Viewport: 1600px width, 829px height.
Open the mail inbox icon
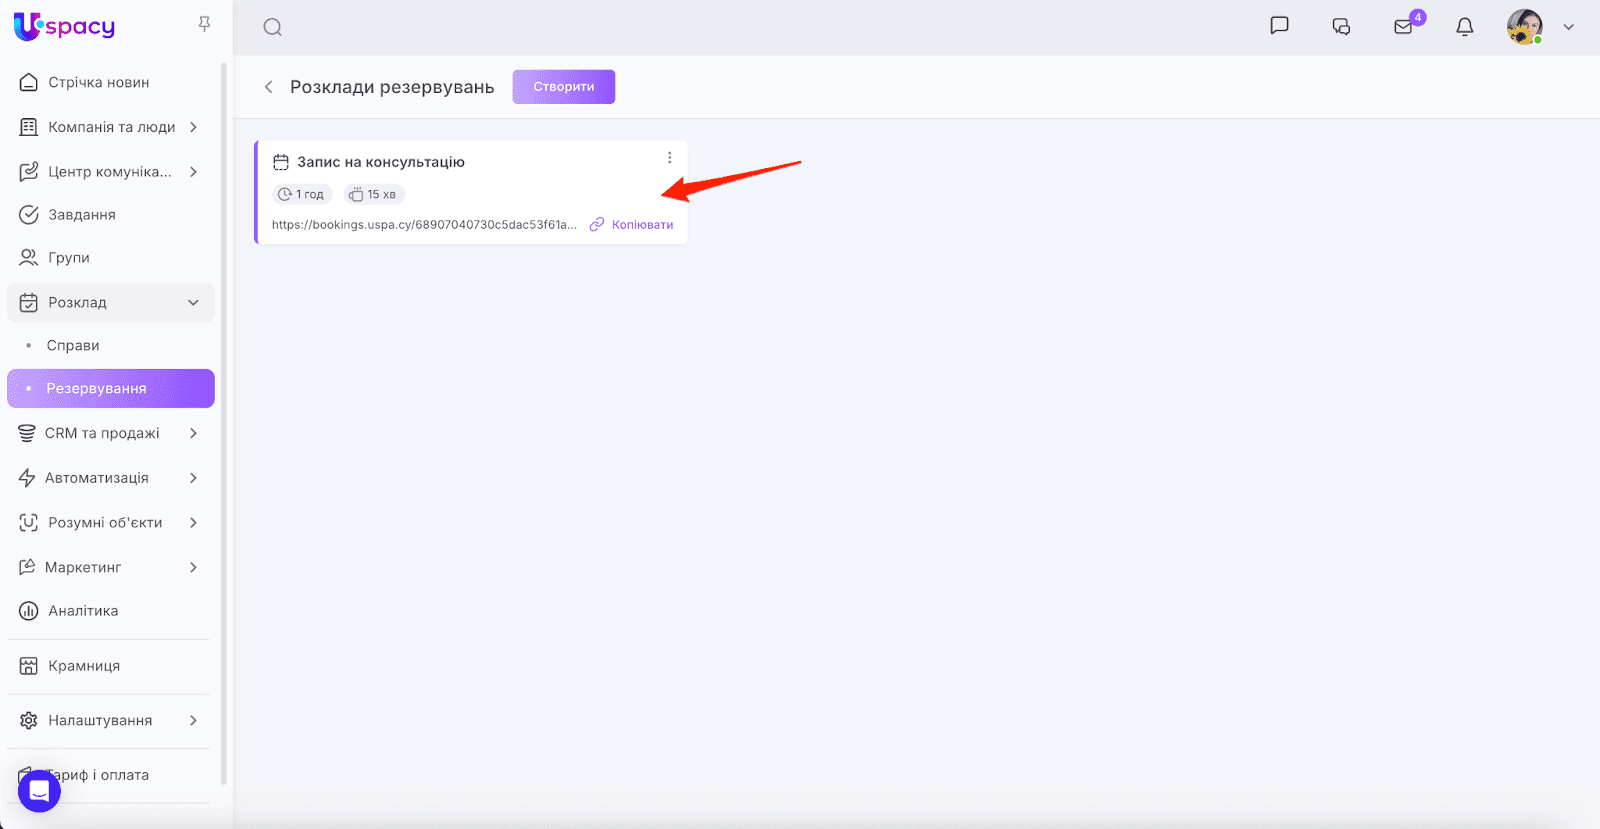pos(1404,27)
